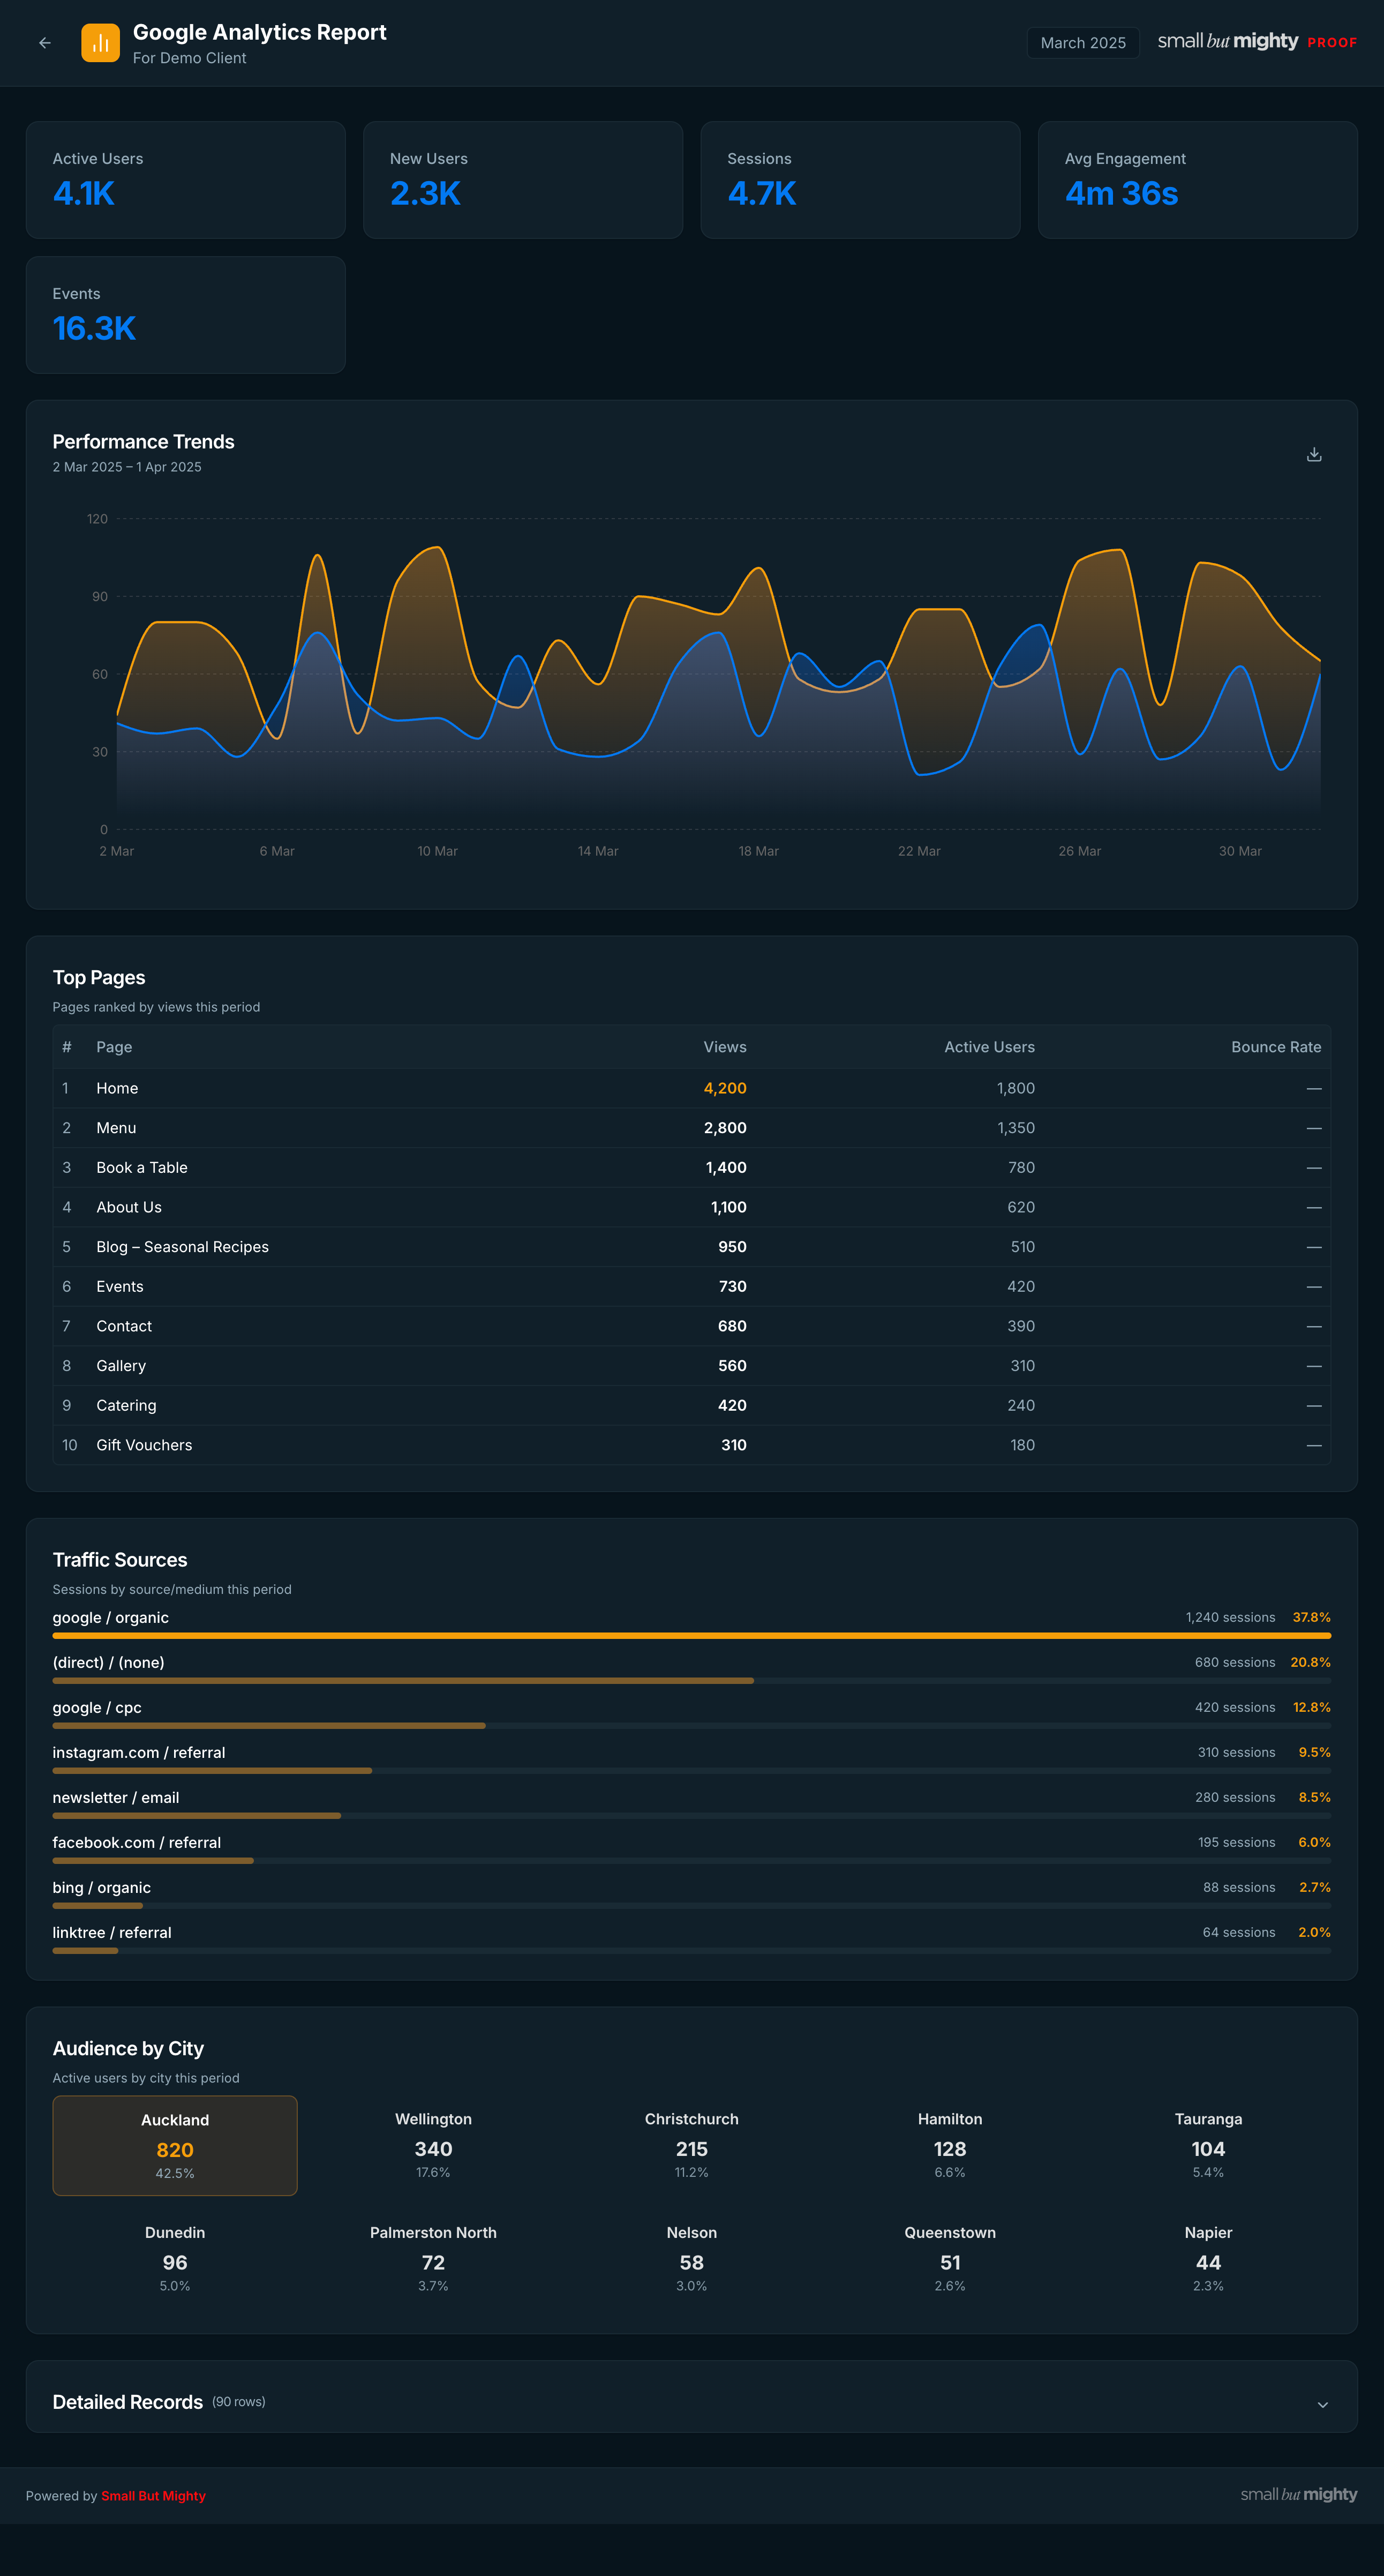Click the 37.8% share value

click(1311, 1617)
